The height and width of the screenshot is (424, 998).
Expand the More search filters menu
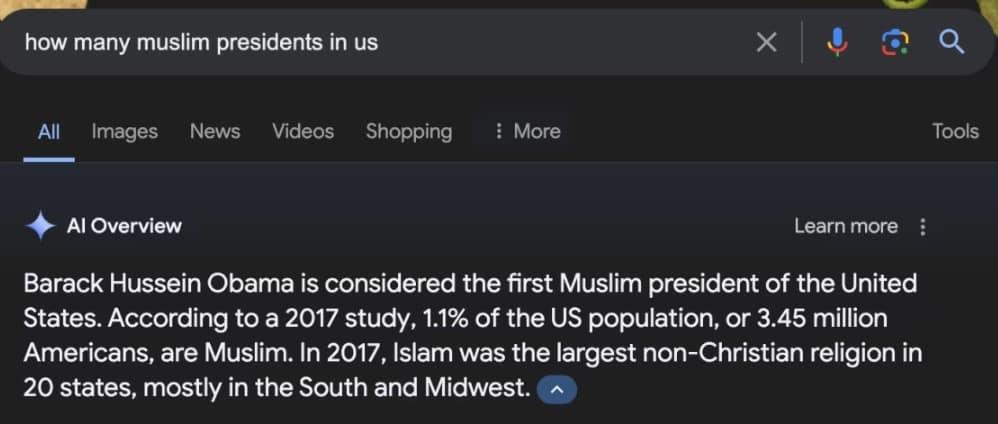click(528, 131)
